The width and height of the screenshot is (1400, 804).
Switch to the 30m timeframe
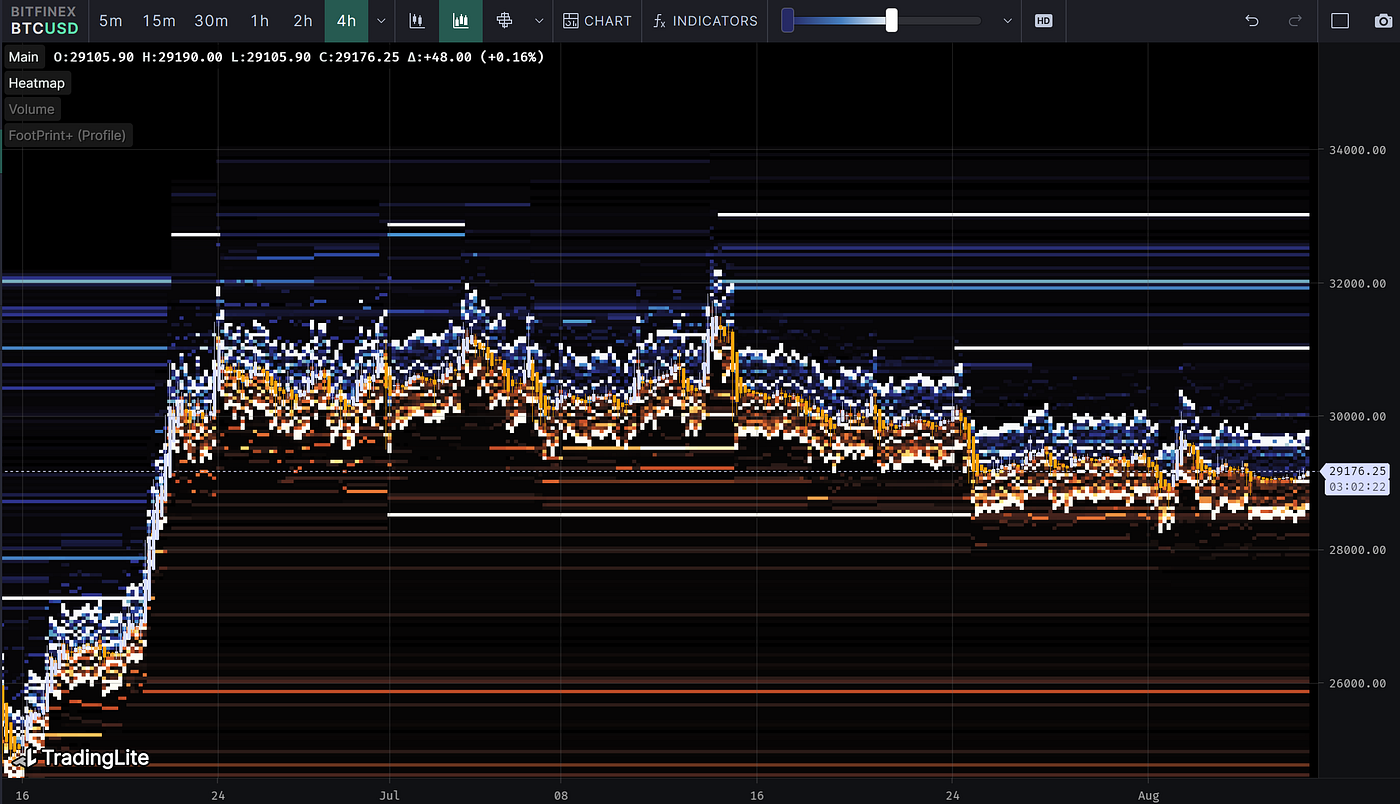point(211,20)
